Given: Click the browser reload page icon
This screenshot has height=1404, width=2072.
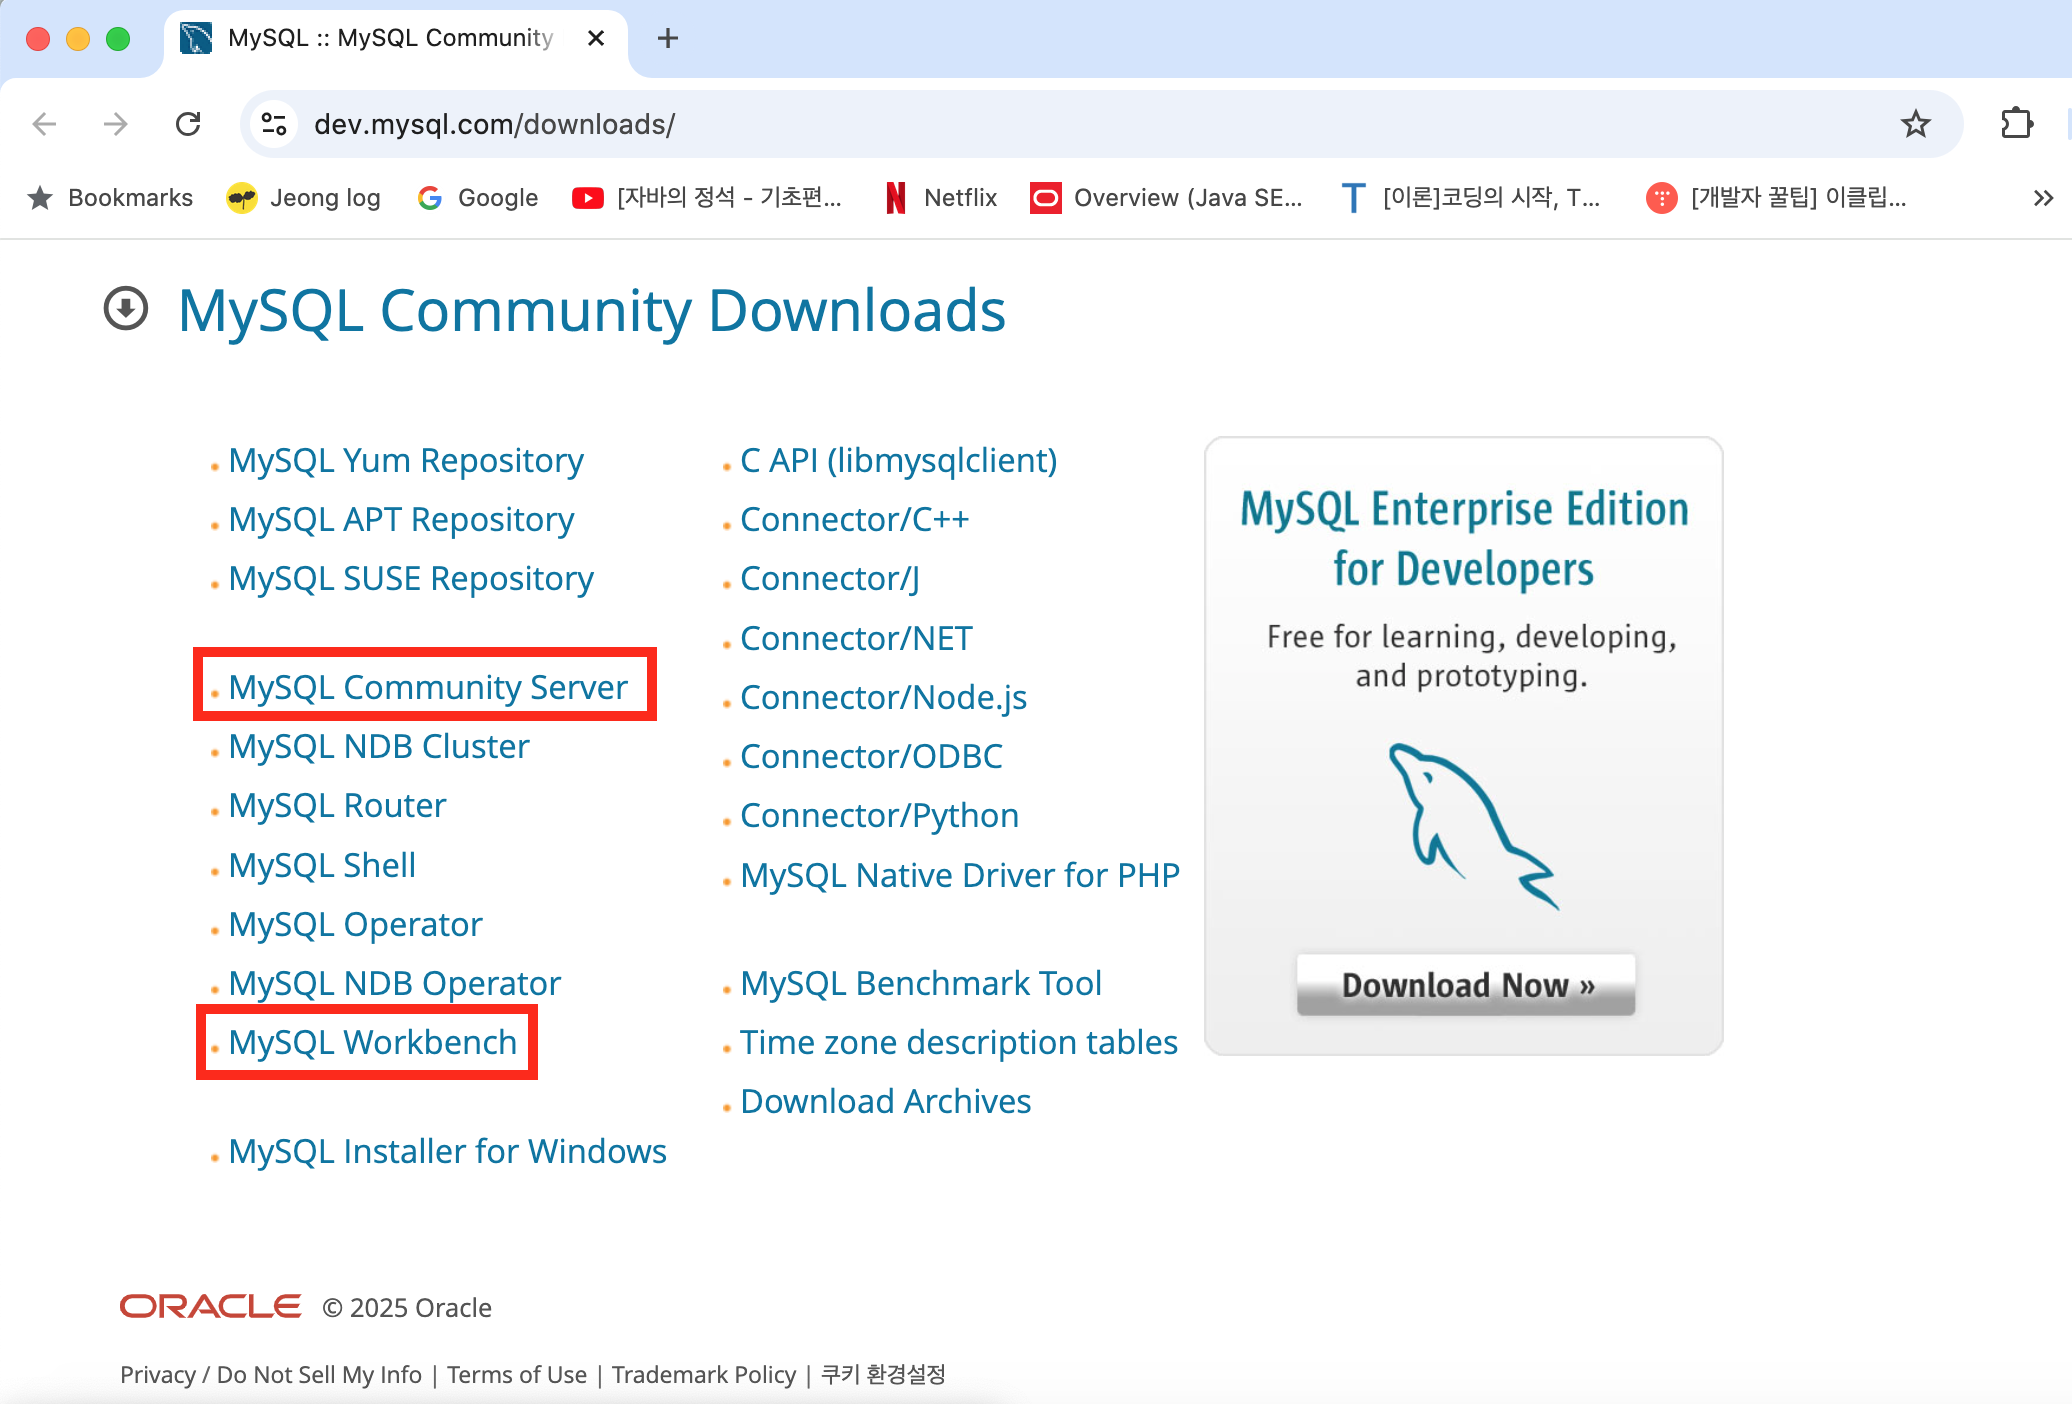Looking at the screenshot, I should point(188,124).
